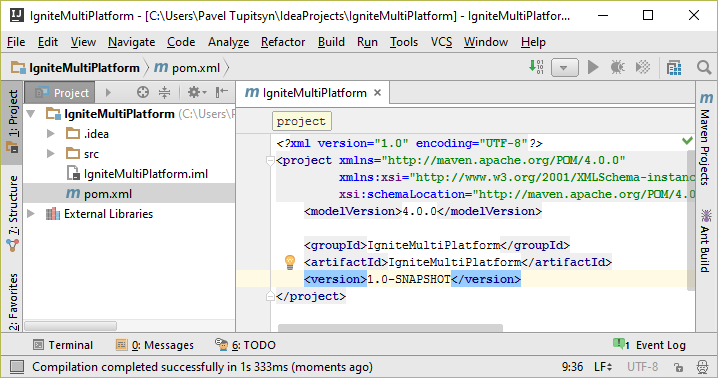This screenshot has width=718, height=378.
Task: Open the Terminal tool window
Action: pyautogui.click(x=63, y=345)
